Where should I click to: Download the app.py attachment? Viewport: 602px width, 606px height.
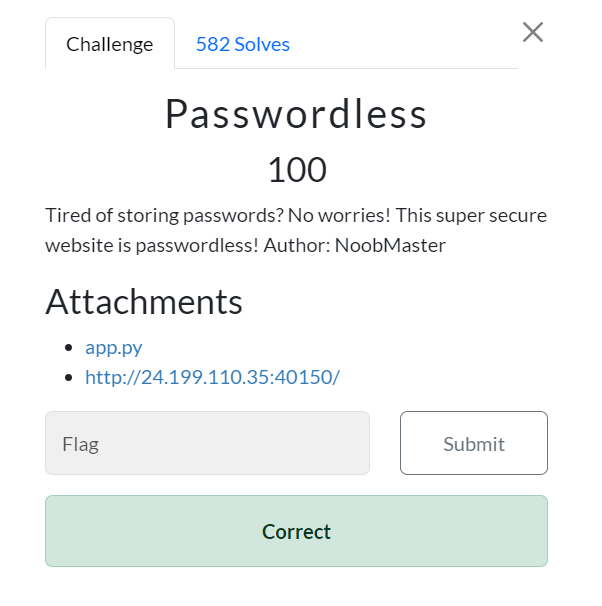click(x=113, y=347)
